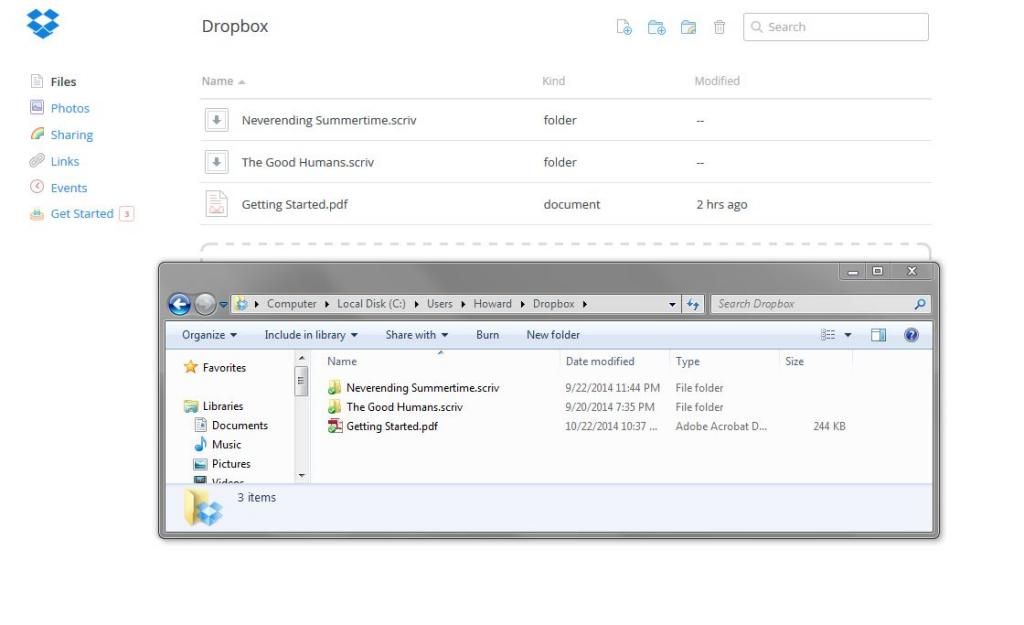Click the Dropbox web Search field
This screenshot has height=625, width=1024.
[x=836, y=27]
